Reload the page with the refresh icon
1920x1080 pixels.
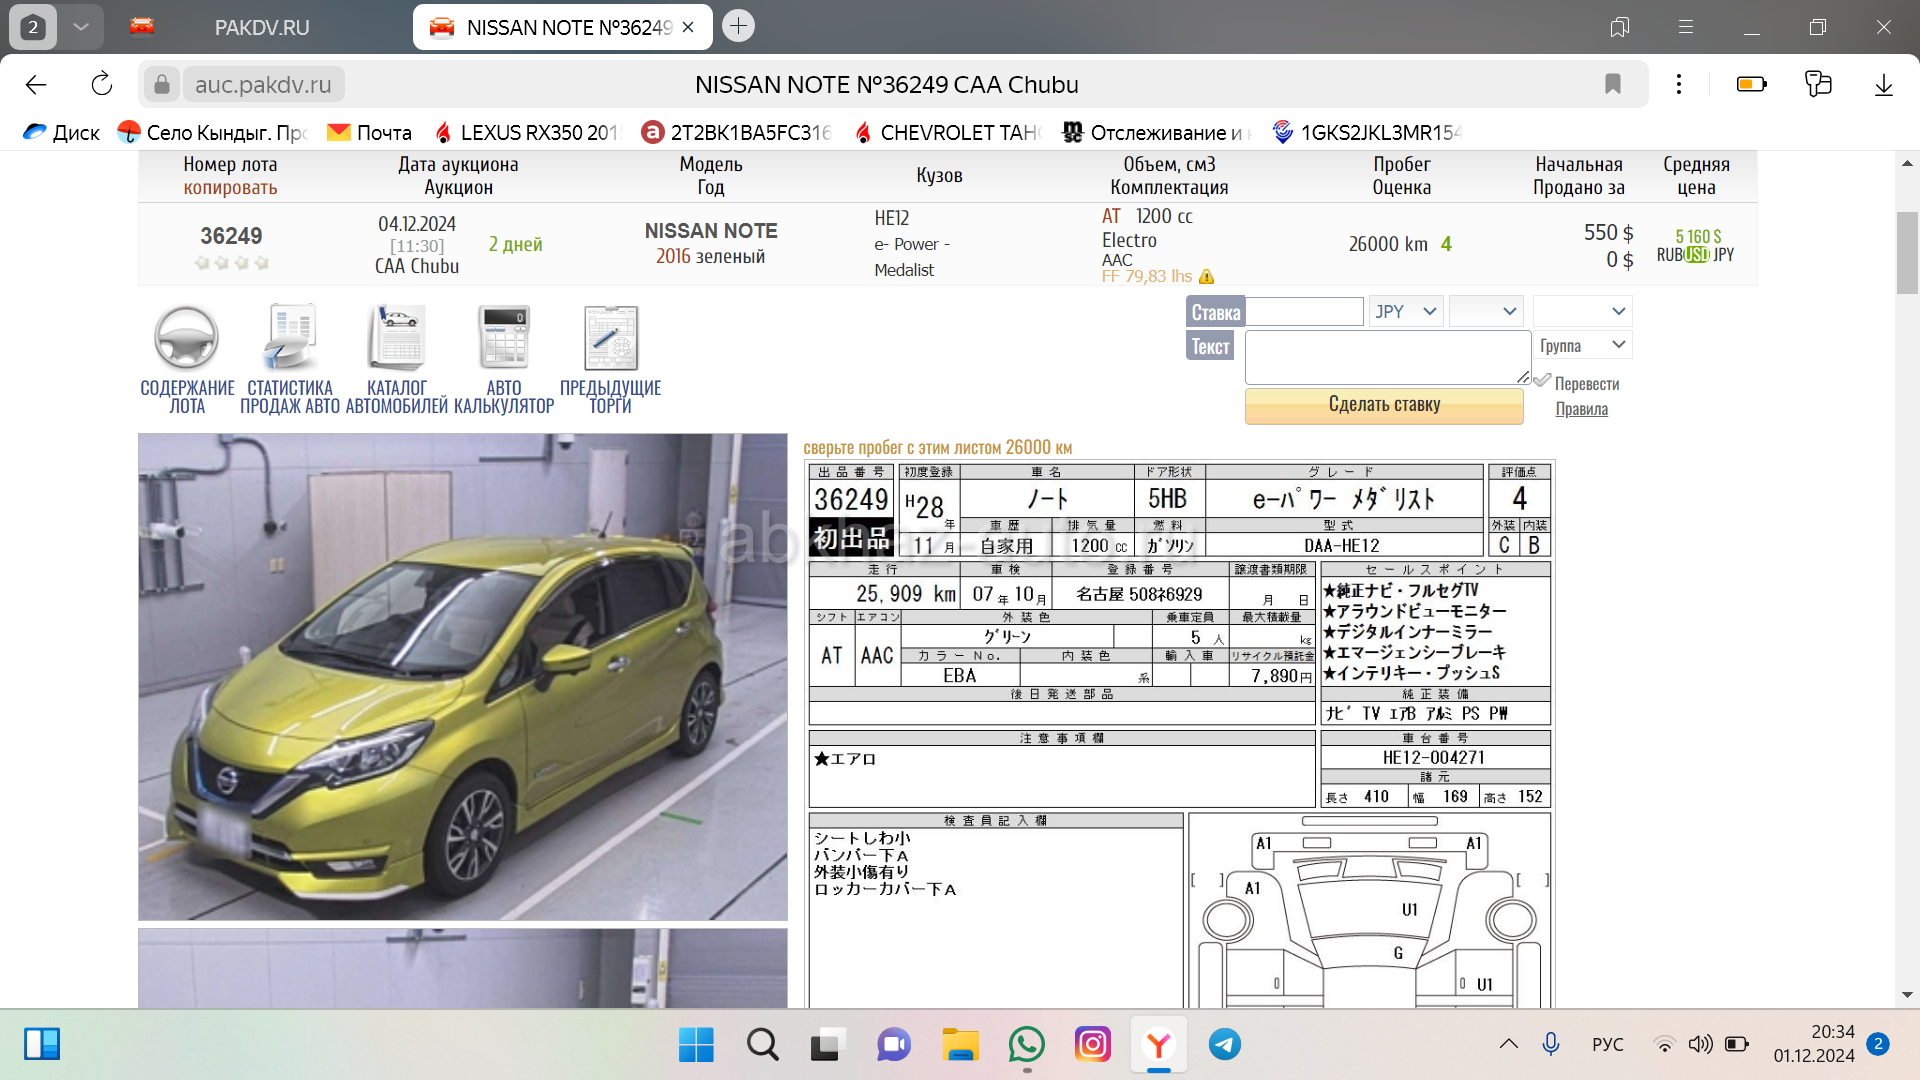coord(102,85)
